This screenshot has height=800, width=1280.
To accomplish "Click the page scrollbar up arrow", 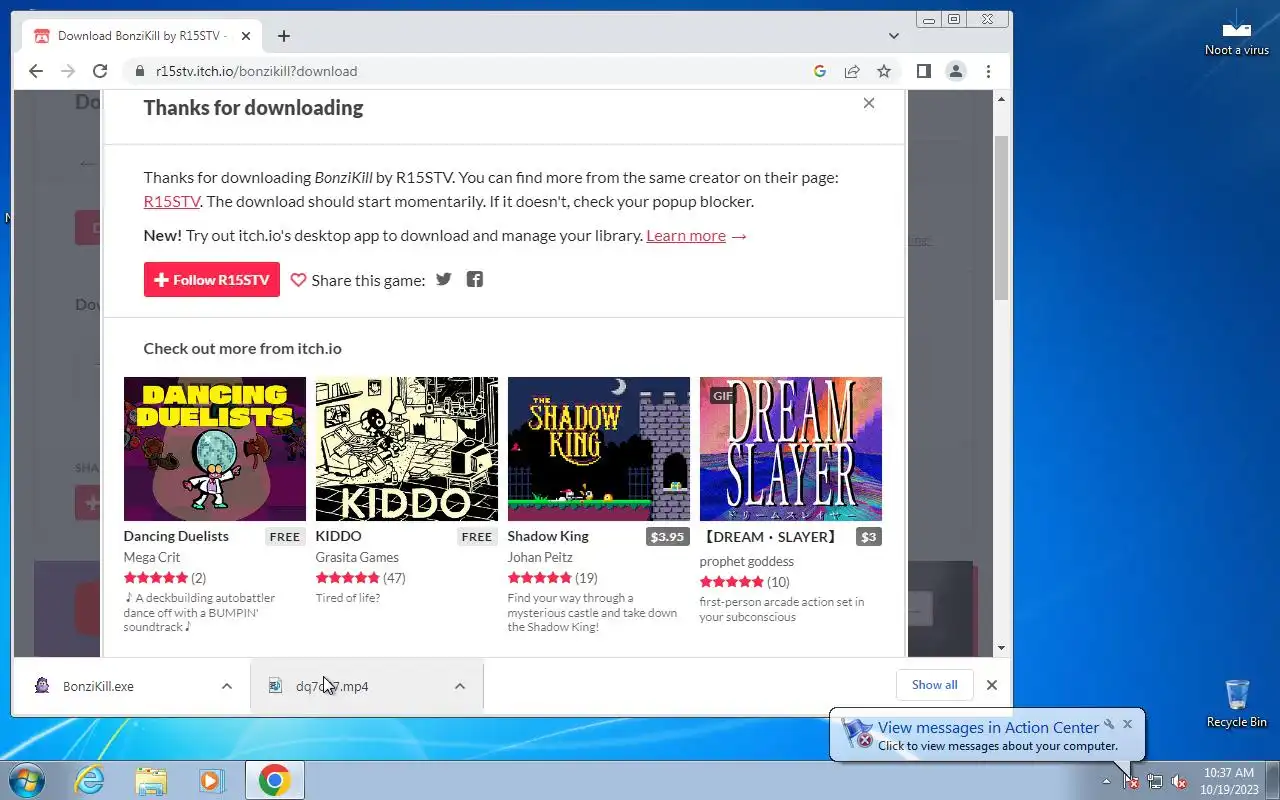I will pyautogui.click(x=1001, y=99).
